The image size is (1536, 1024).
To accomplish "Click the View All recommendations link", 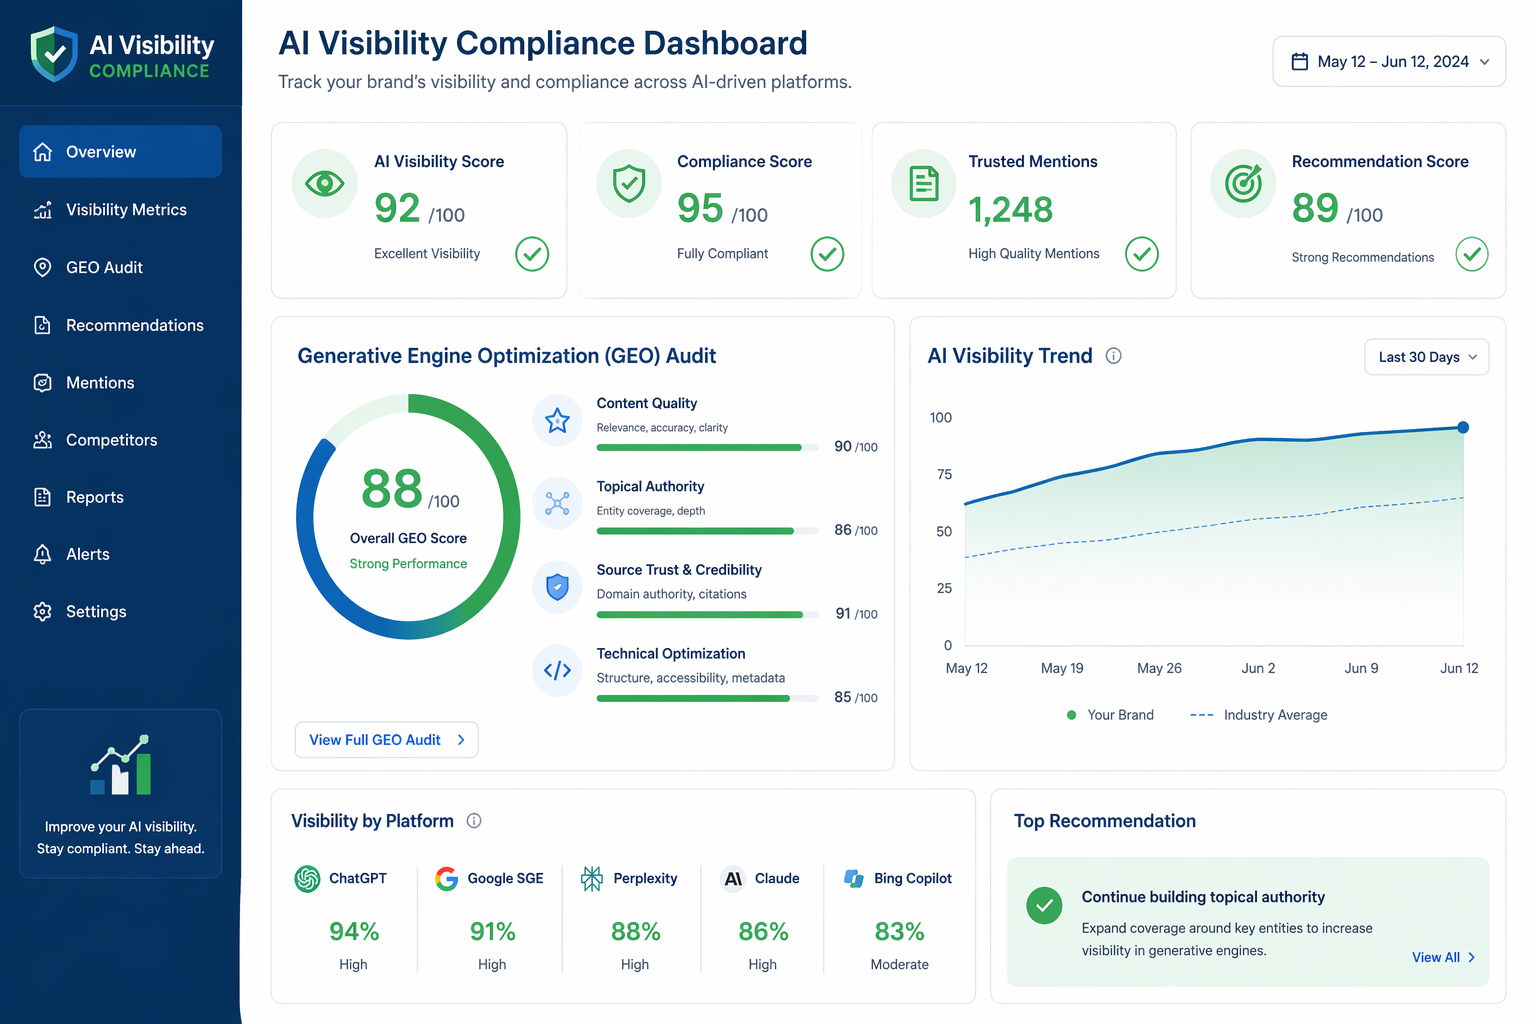I will click(x=1444, y=957).
